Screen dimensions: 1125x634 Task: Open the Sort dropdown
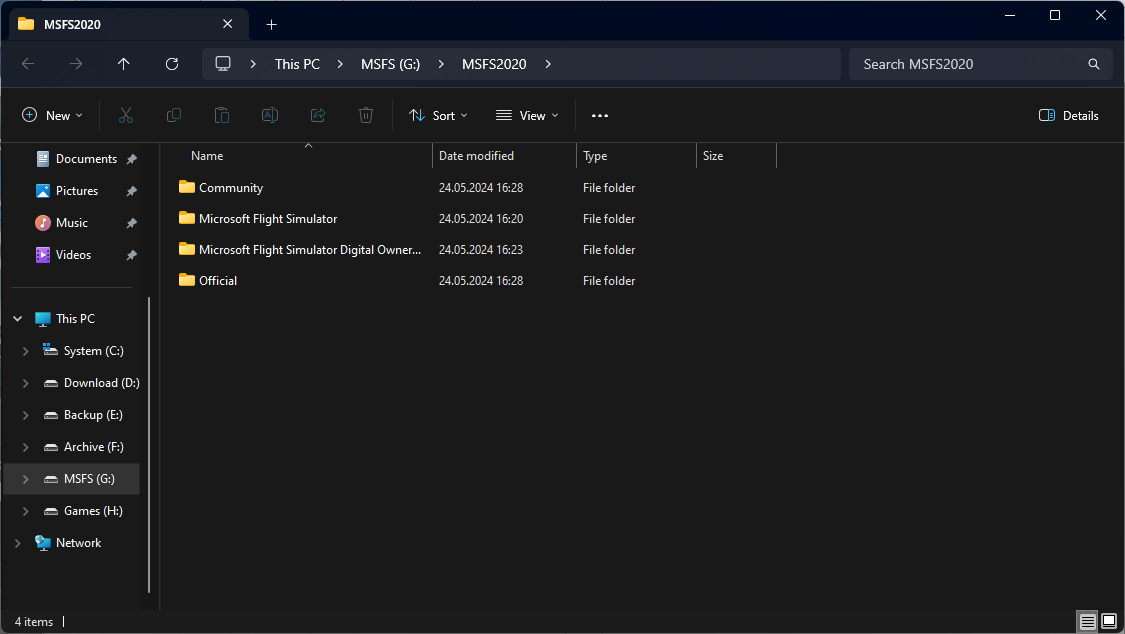[438, 116]
